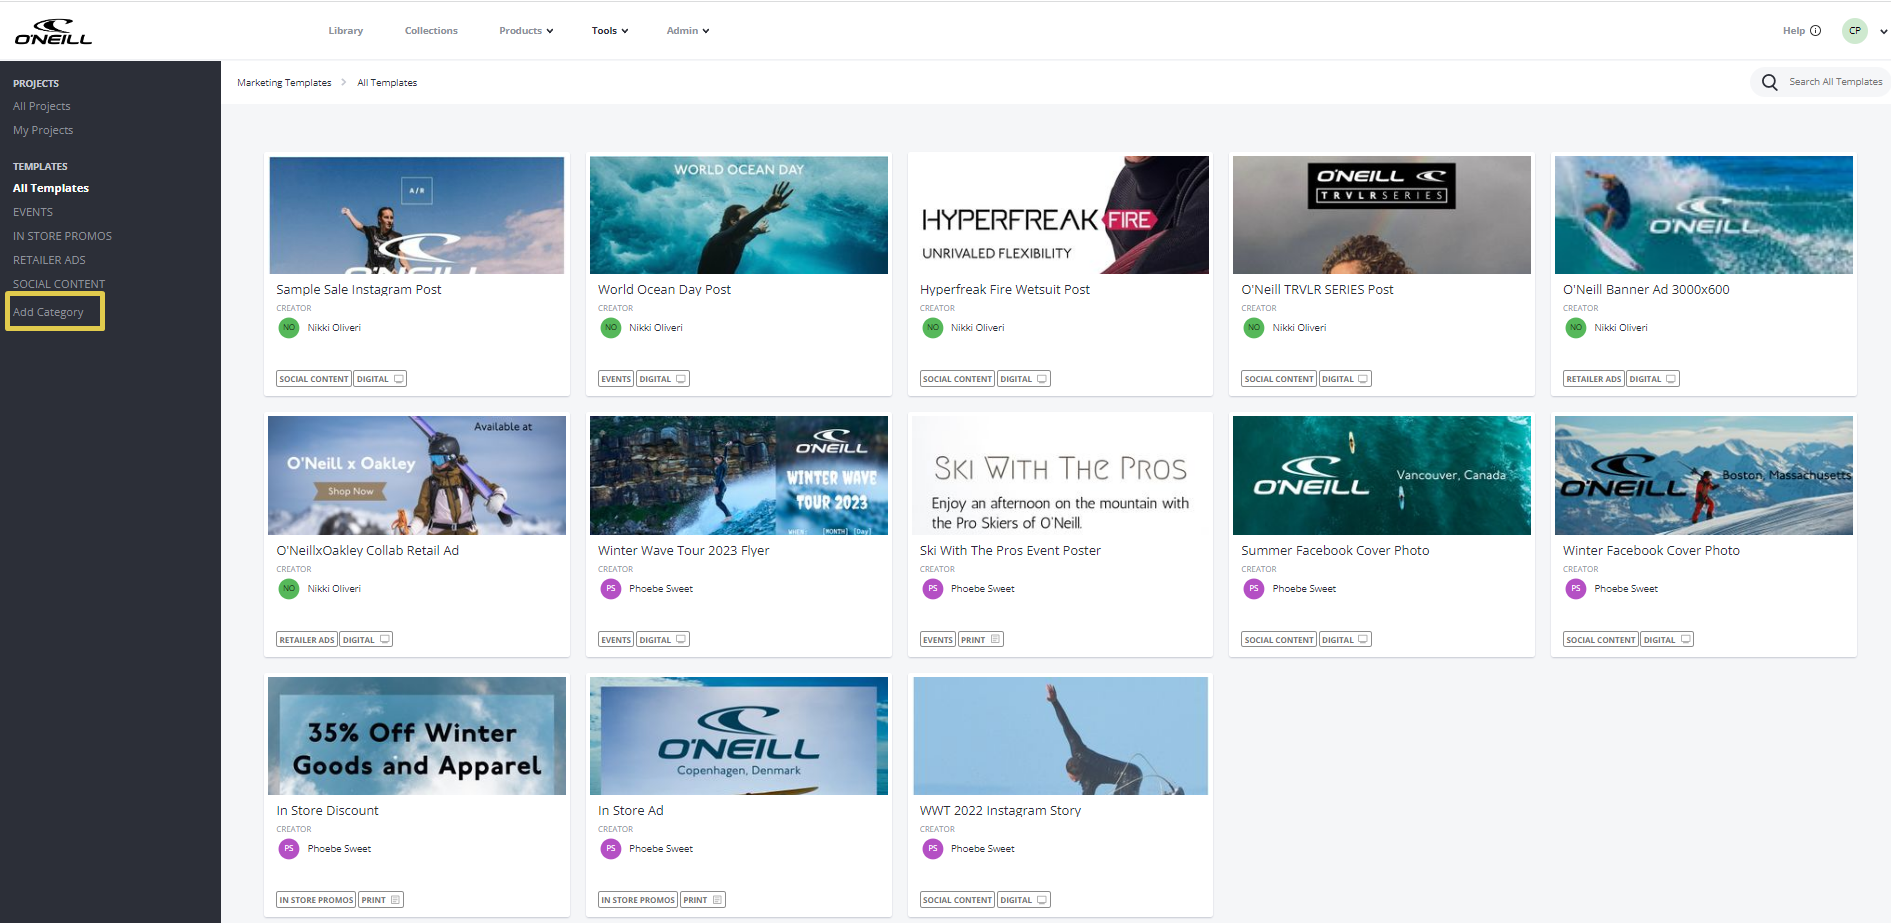
Task: Open Winter Facebook Cover Photo thumbnail
Action: pyautogui.click(x=1704, y=476)
